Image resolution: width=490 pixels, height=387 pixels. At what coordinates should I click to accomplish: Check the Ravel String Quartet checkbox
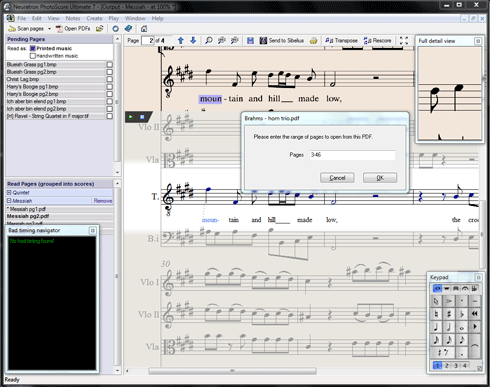[x=109, y=116]
